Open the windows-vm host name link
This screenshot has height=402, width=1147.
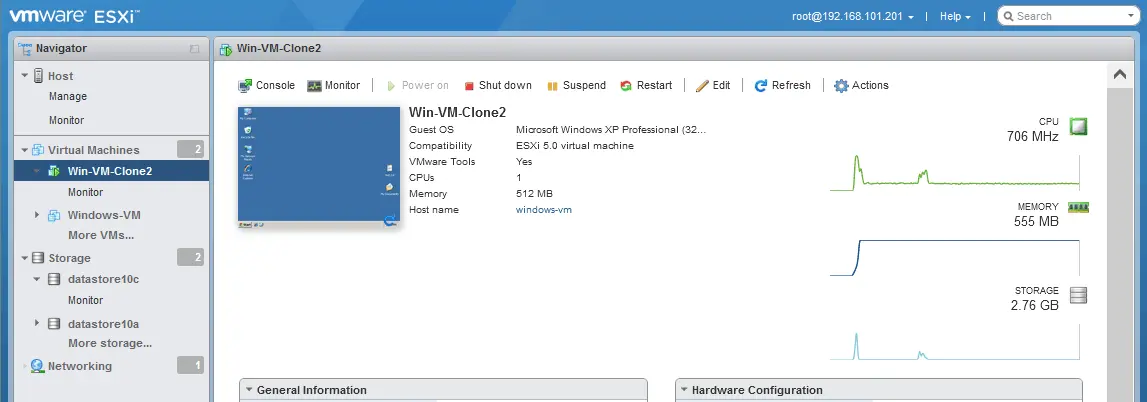(x=544, y=210)
